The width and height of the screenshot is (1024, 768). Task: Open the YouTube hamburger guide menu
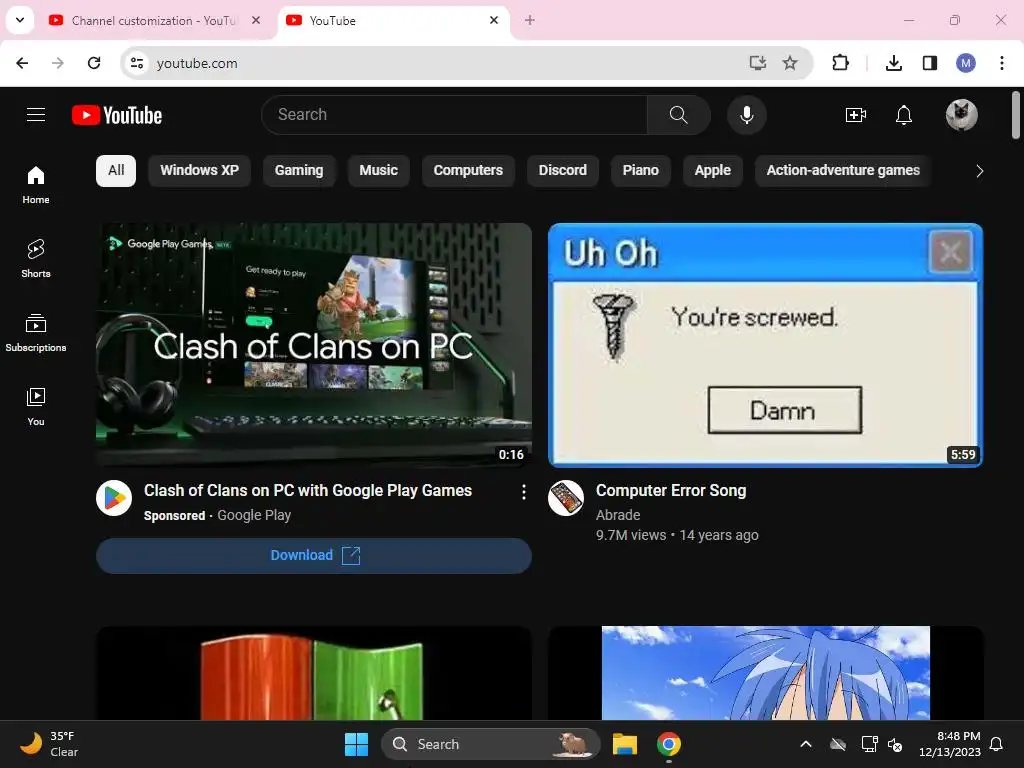pos(36,115)
